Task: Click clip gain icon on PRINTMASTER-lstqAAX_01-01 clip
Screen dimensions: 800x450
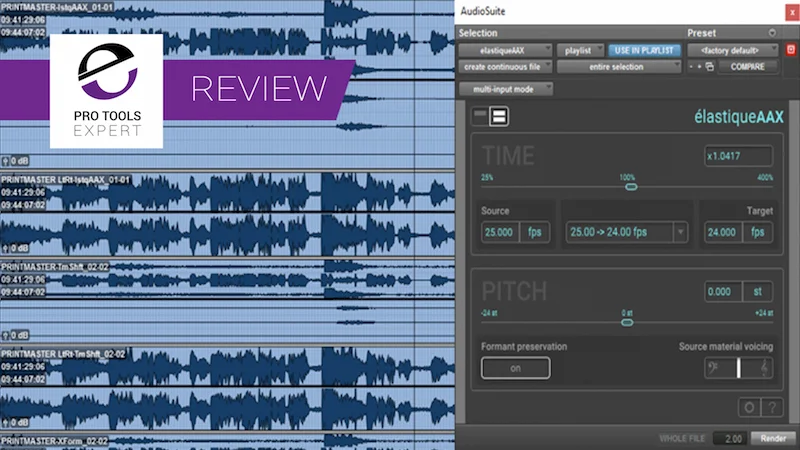Action: tap(5, 161)
